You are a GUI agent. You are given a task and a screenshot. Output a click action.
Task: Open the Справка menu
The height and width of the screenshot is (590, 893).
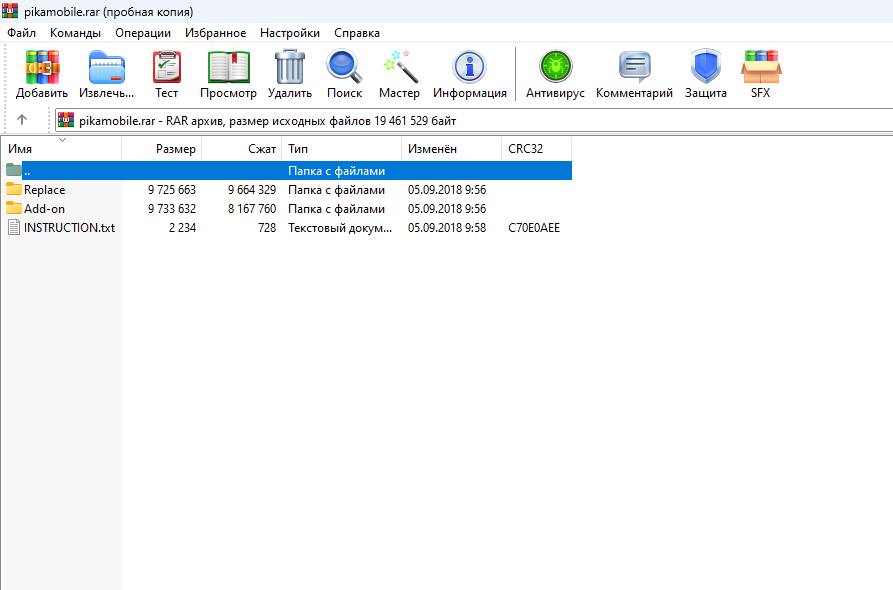click(357, 33)
